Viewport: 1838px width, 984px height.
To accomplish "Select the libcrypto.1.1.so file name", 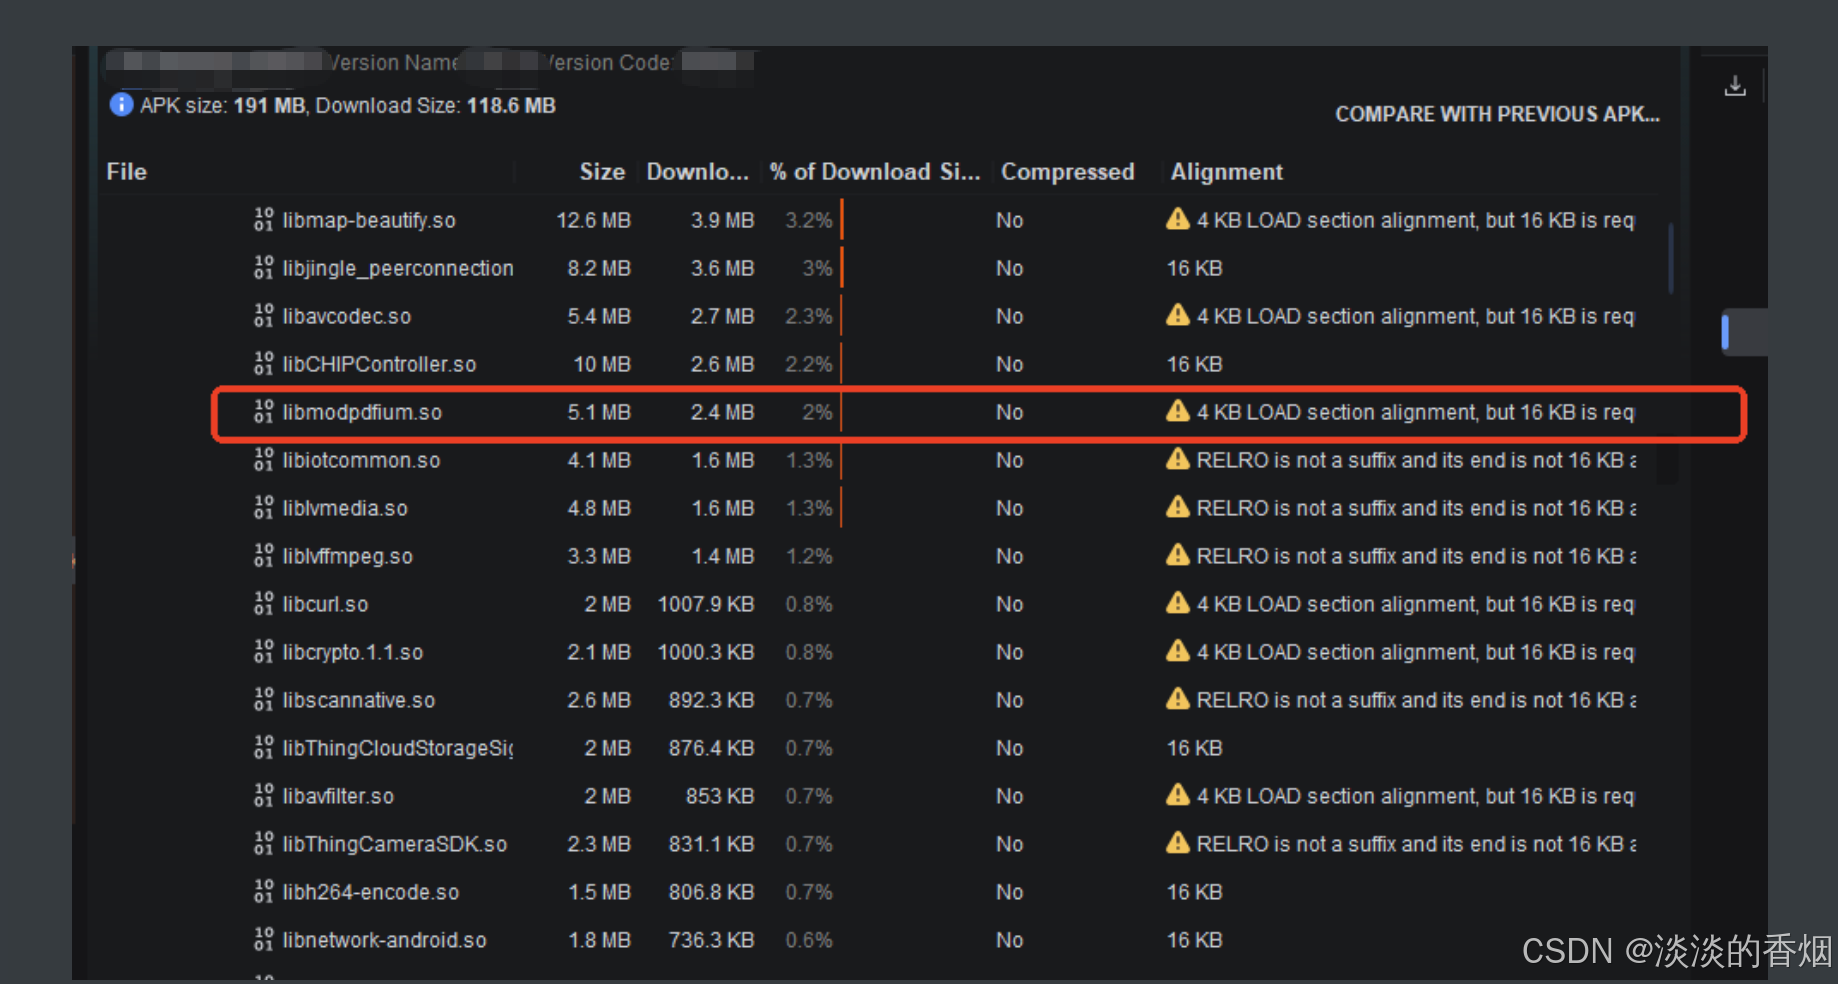I will (353, 652).
